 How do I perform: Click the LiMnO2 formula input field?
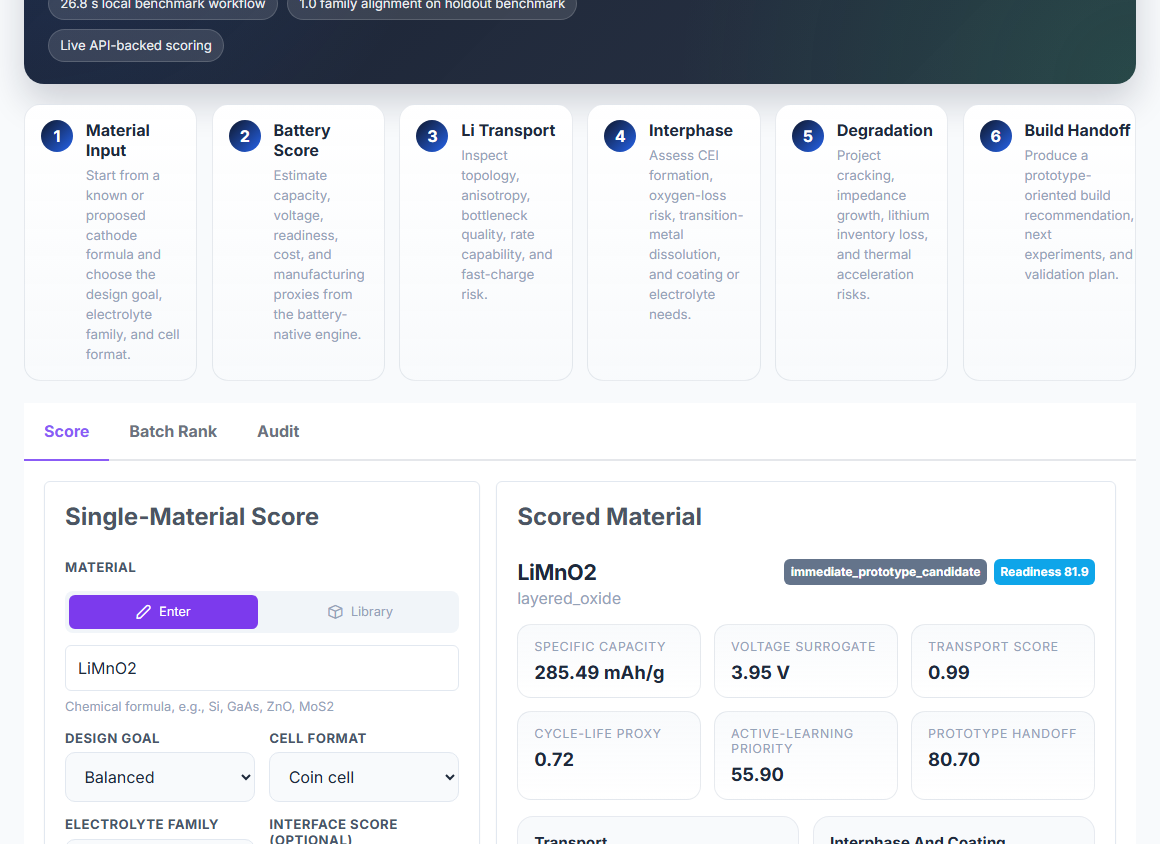(262, 668)
